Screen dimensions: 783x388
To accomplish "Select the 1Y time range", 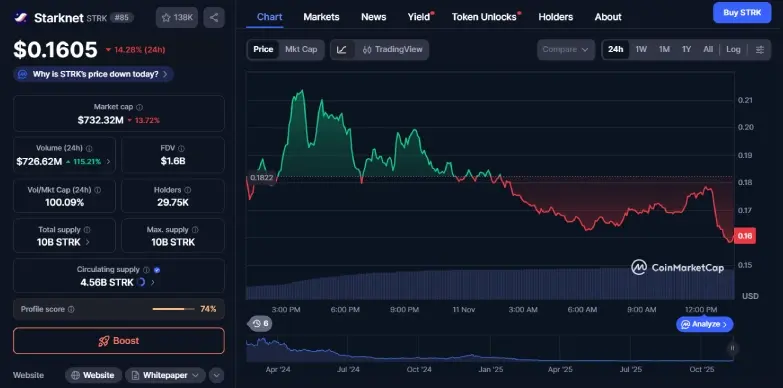I will coord(687,49).
